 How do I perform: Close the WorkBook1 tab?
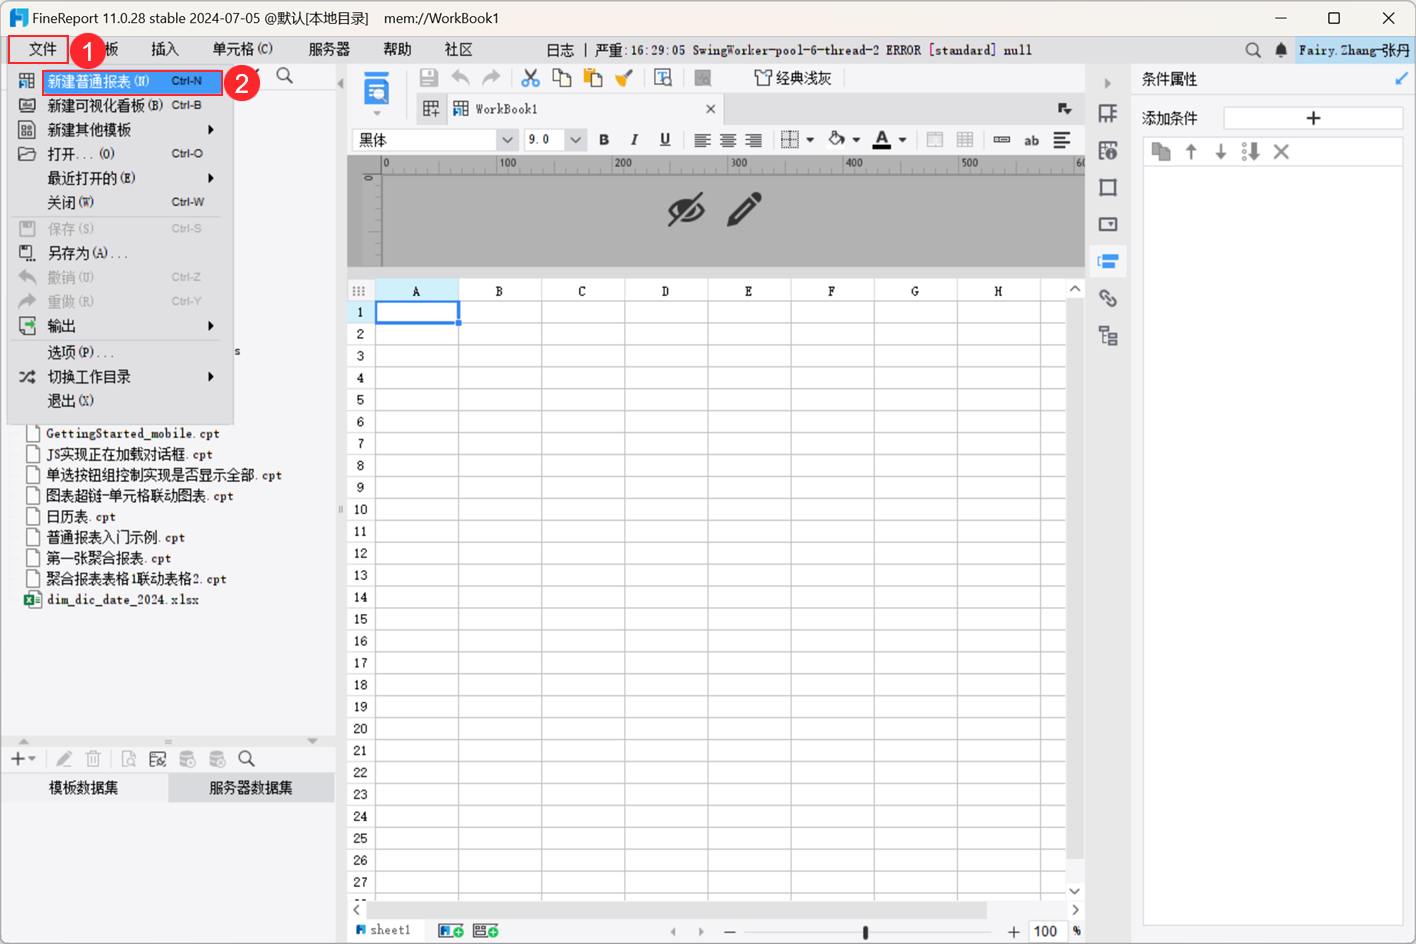point(711,109)
